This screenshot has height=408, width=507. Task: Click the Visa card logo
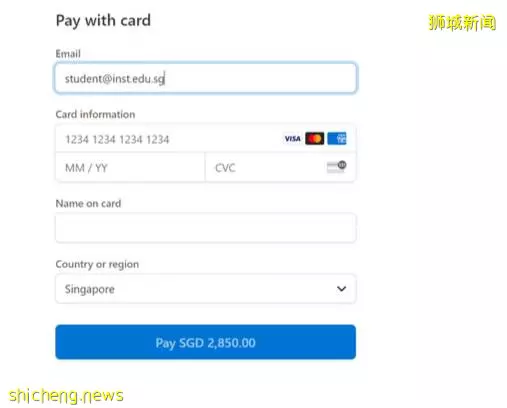[x=292, y=139]
